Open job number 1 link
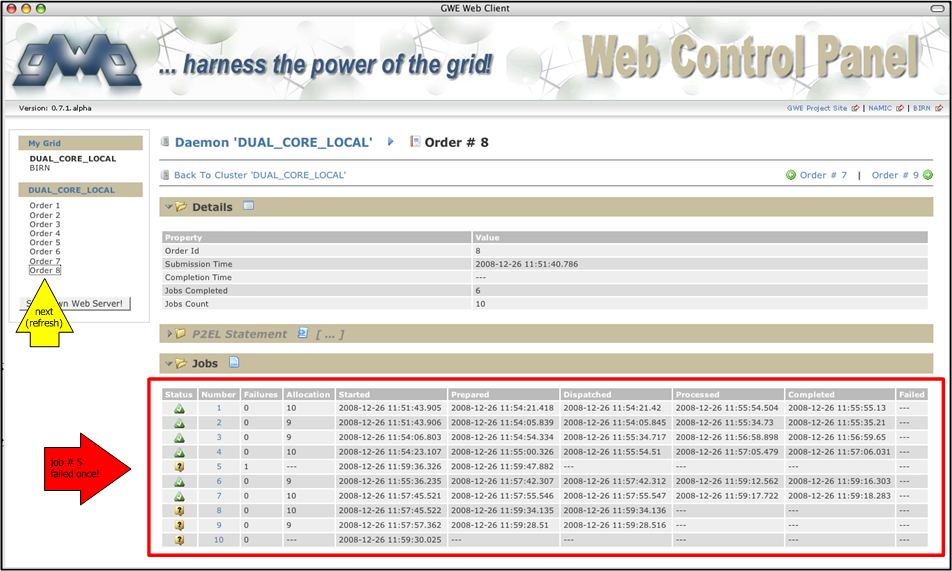The height and width of the screenshot is (571, 952). (x=219, y=408)
